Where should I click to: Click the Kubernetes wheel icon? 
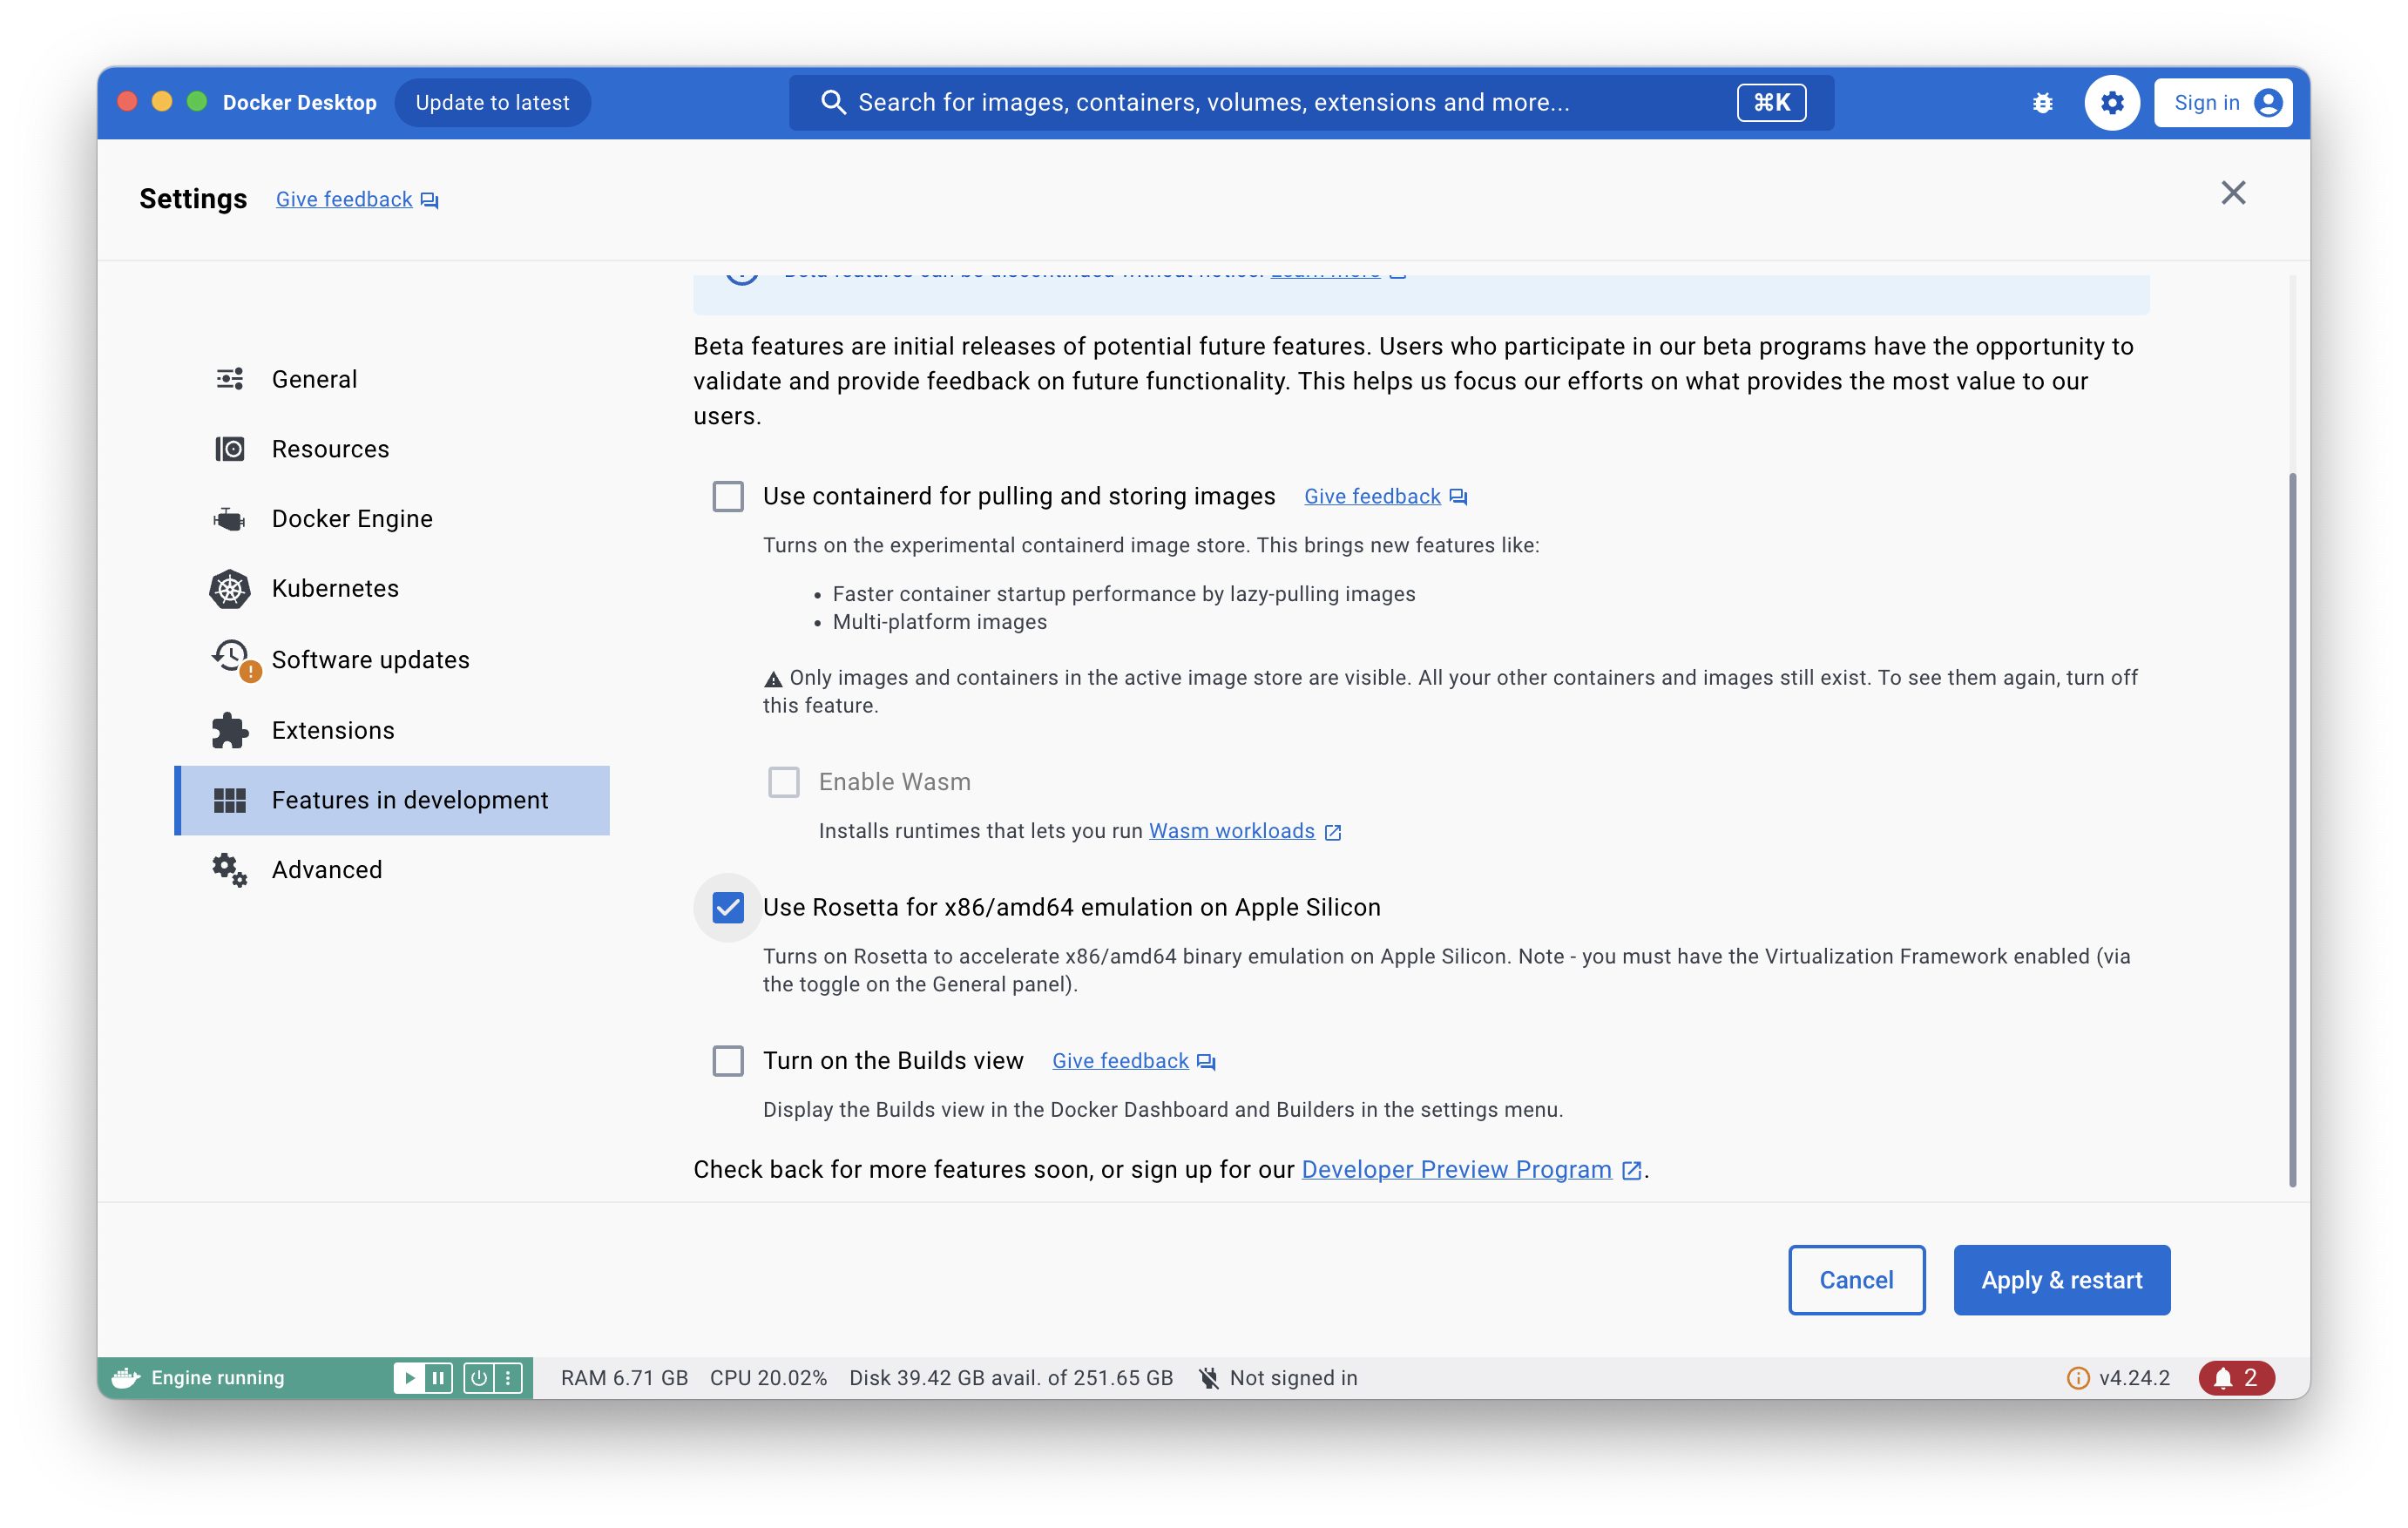coord(230,589)
